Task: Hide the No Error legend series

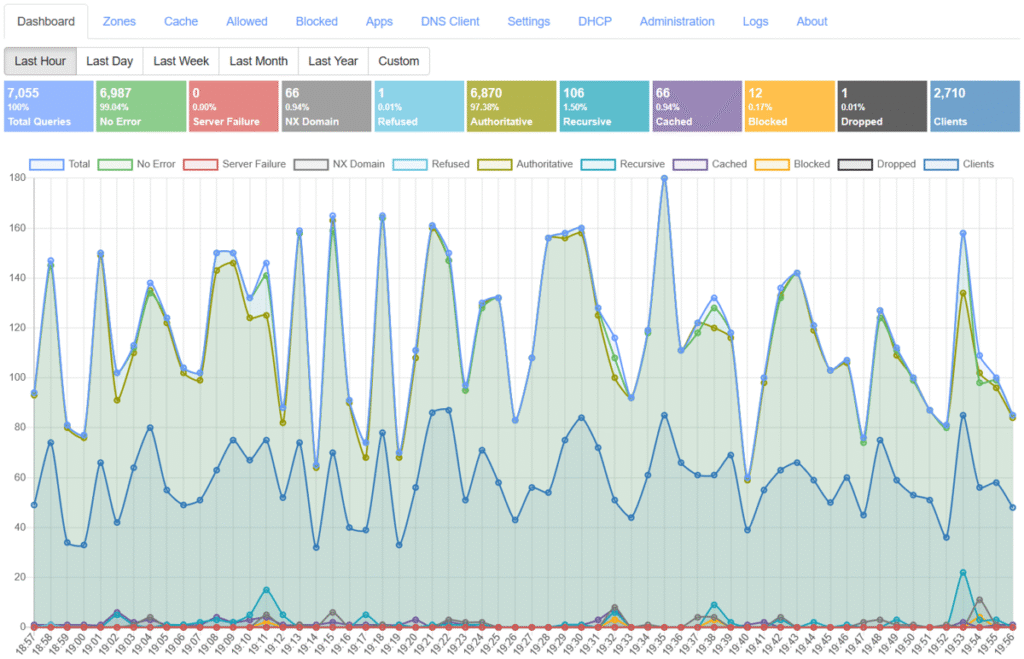Action: click(133, 164)
